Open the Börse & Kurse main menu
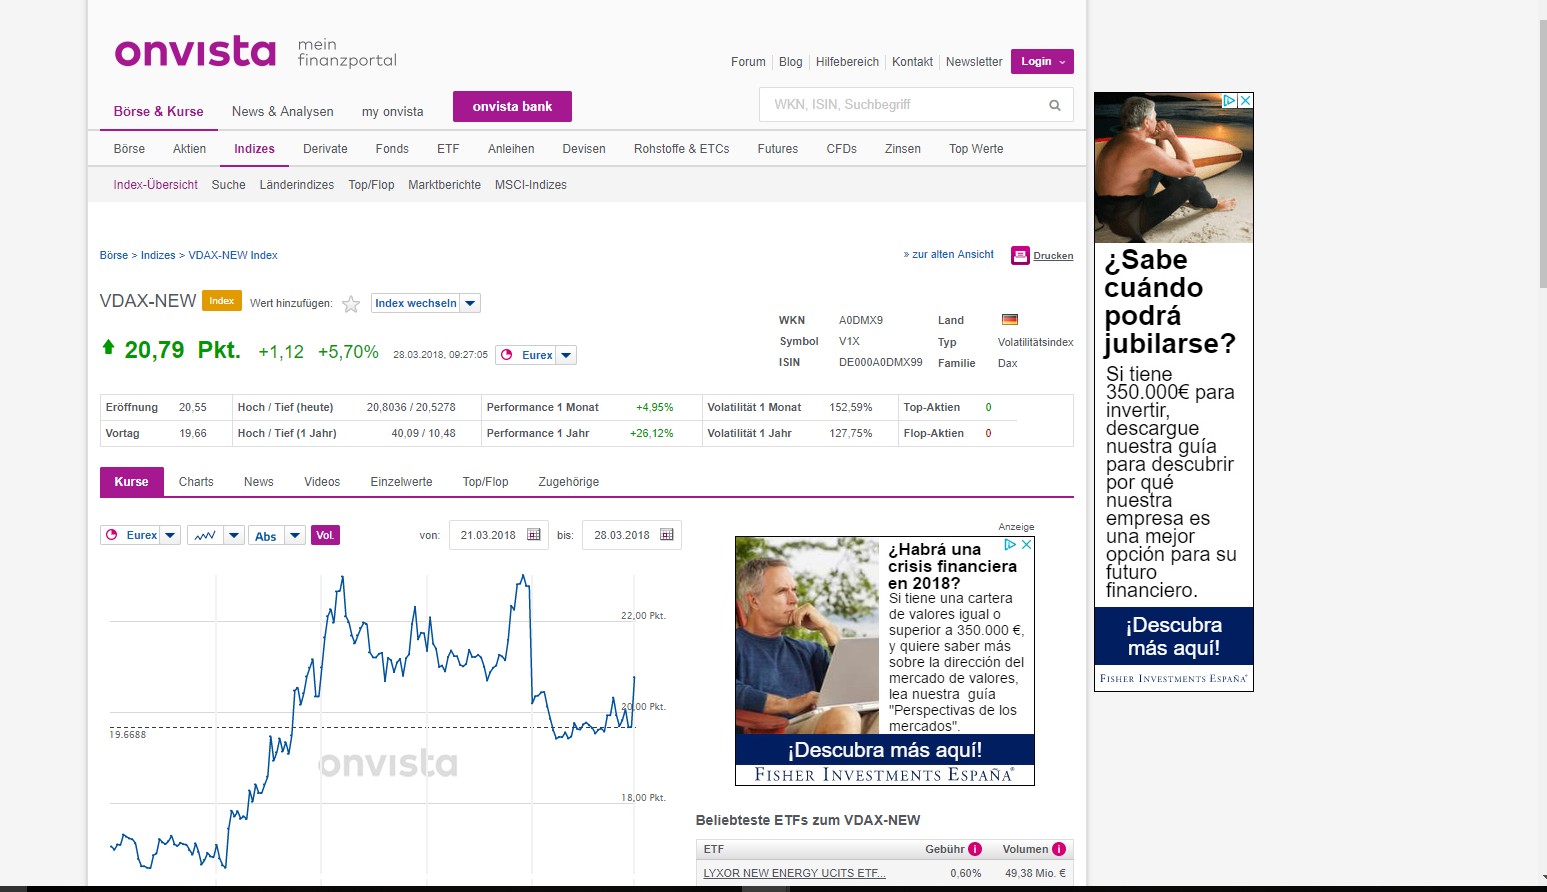This screenshot has width=1547, height=892. point(158,112)
